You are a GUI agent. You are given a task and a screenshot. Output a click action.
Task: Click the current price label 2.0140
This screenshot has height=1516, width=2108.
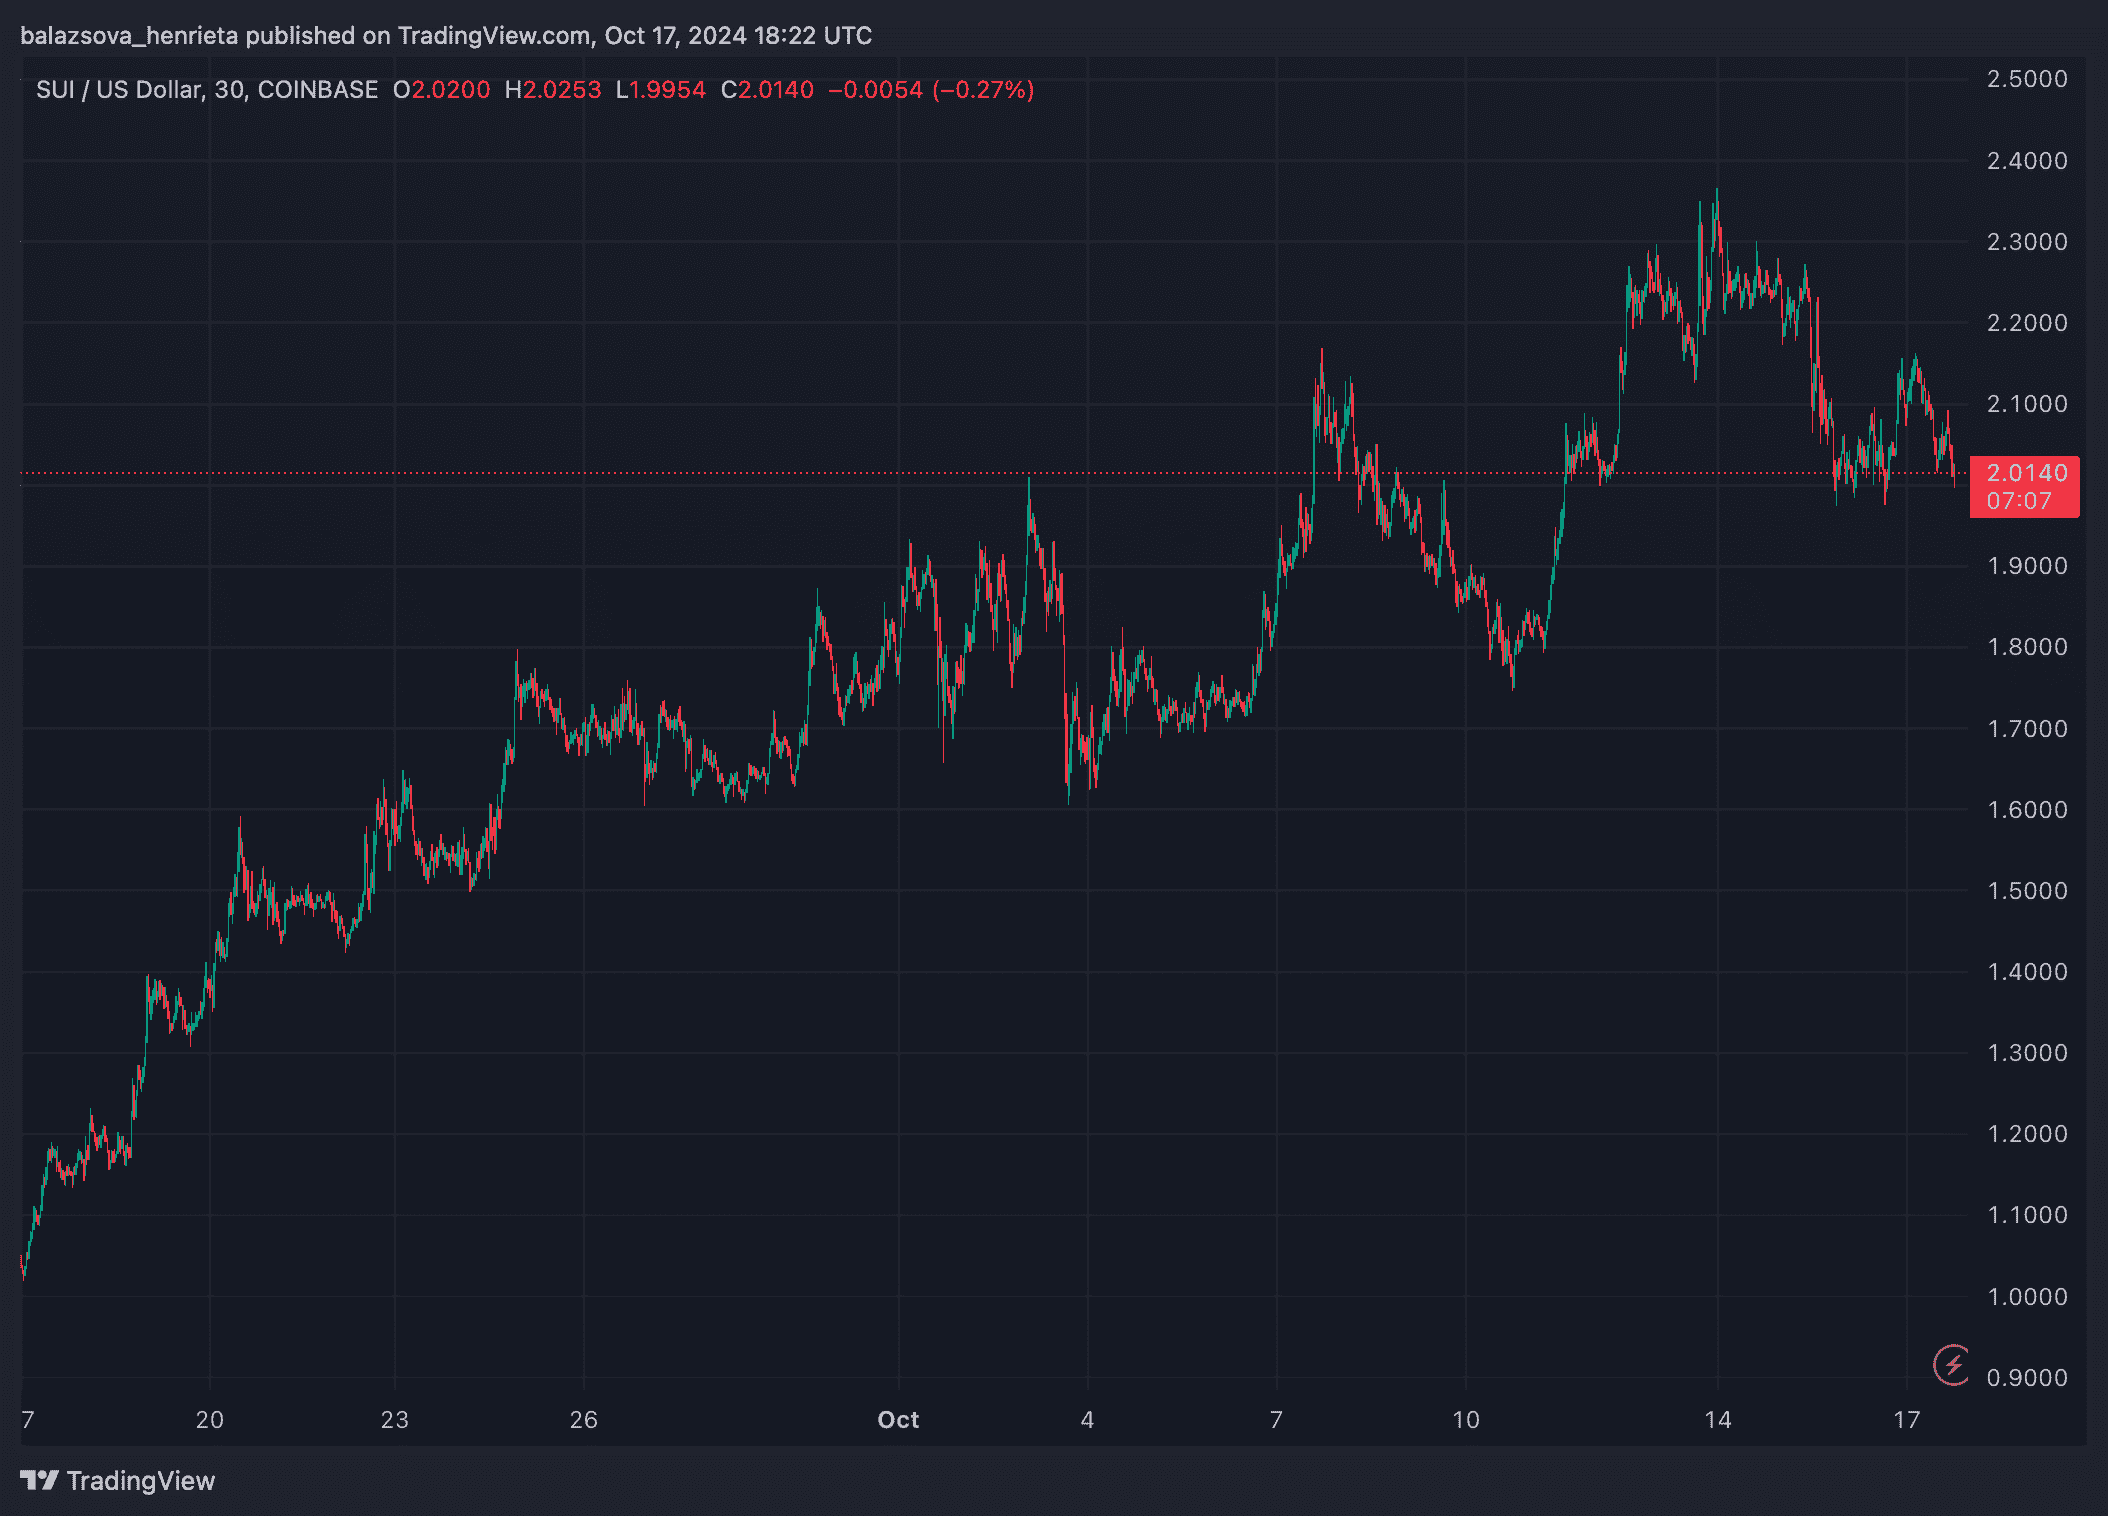click(x=2026, y=473)
